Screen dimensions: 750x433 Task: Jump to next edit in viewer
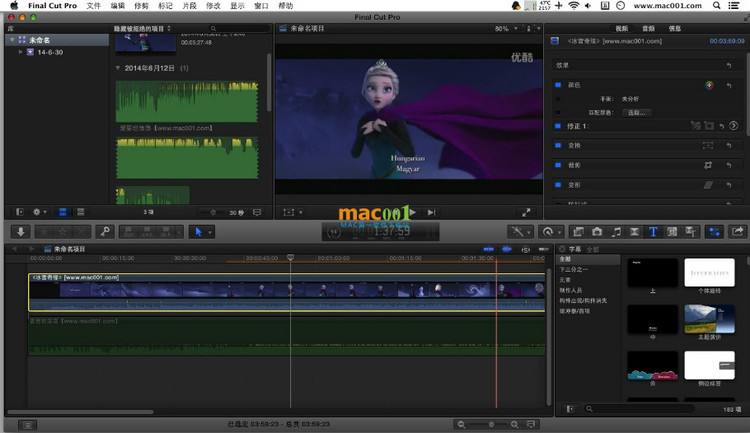click(431, 212)
